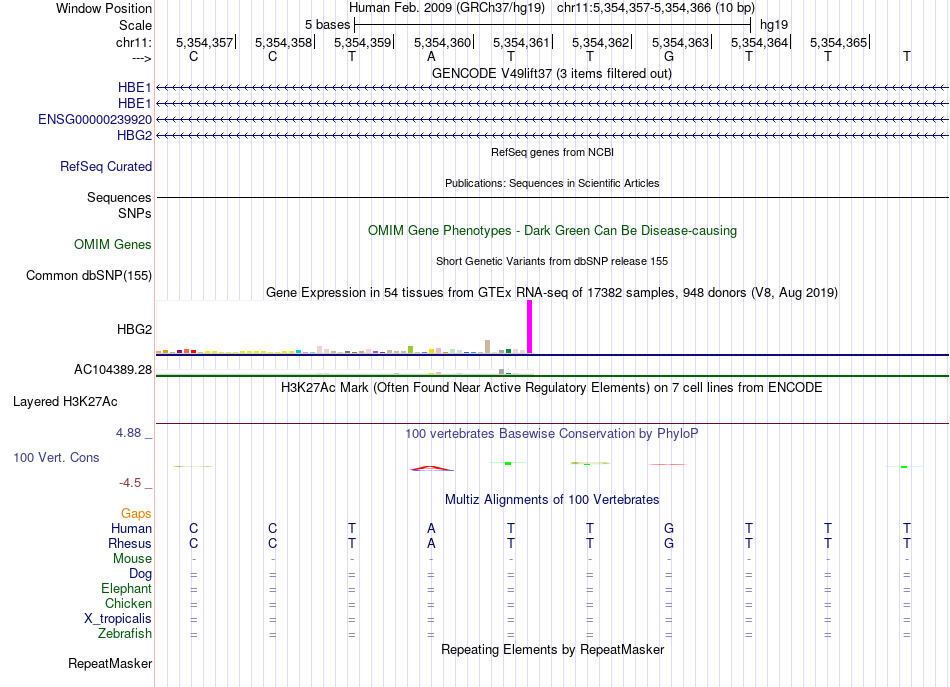Click the 'chr11:5,354,357-5,354,366 (10 bp)' position text
Image resolution: width=950 pixels, height=687 pixels.
656,8
